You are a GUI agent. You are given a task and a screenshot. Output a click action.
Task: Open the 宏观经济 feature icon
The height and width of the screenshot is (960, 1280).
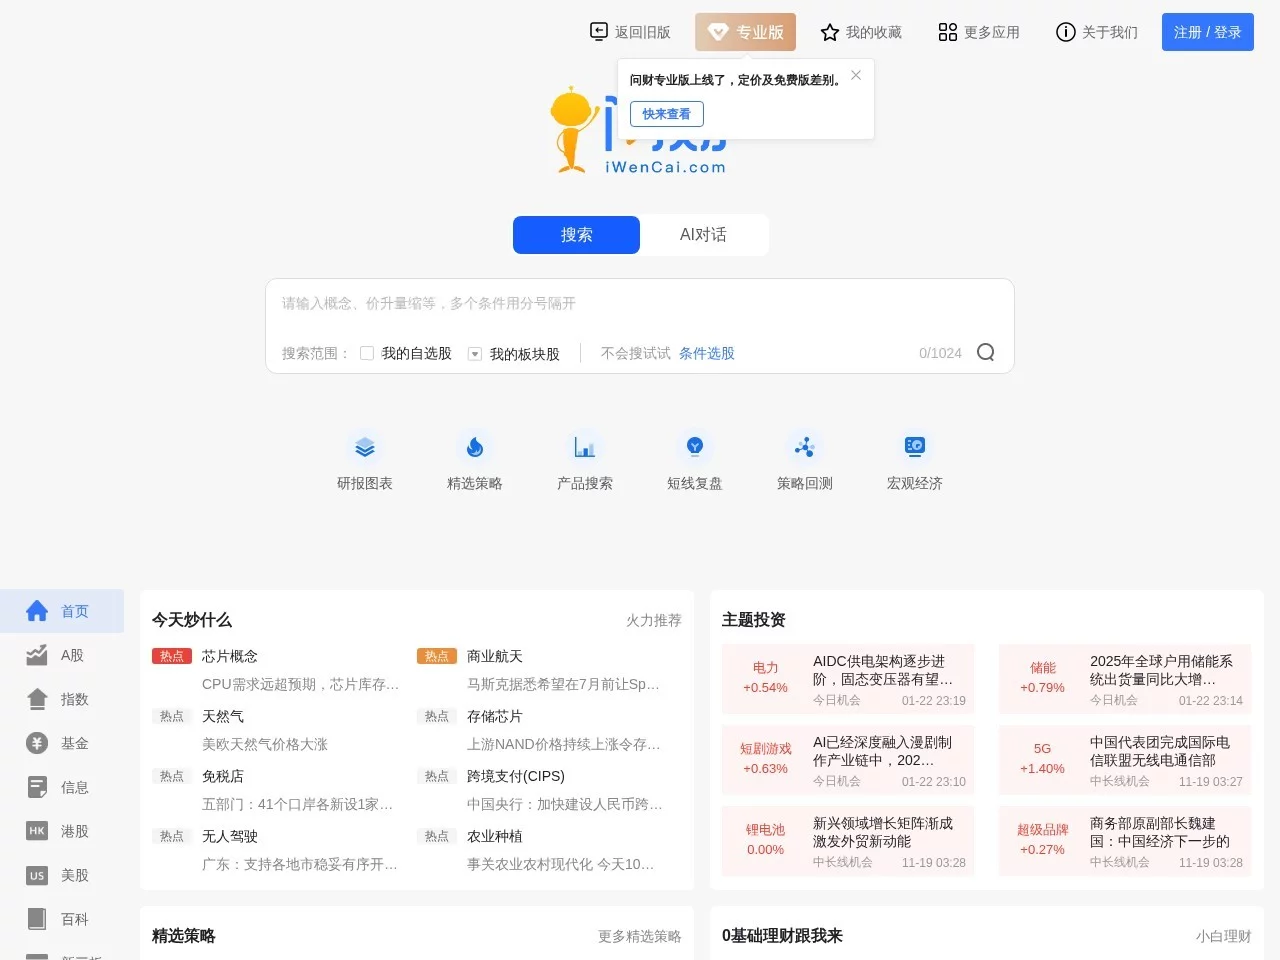914,460
